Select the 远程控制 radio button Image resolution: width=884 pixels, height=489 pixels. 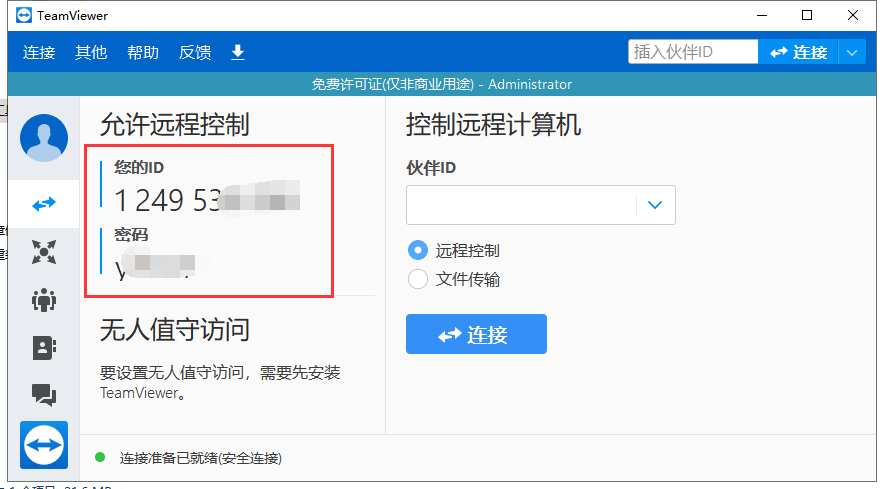(418, 250)
